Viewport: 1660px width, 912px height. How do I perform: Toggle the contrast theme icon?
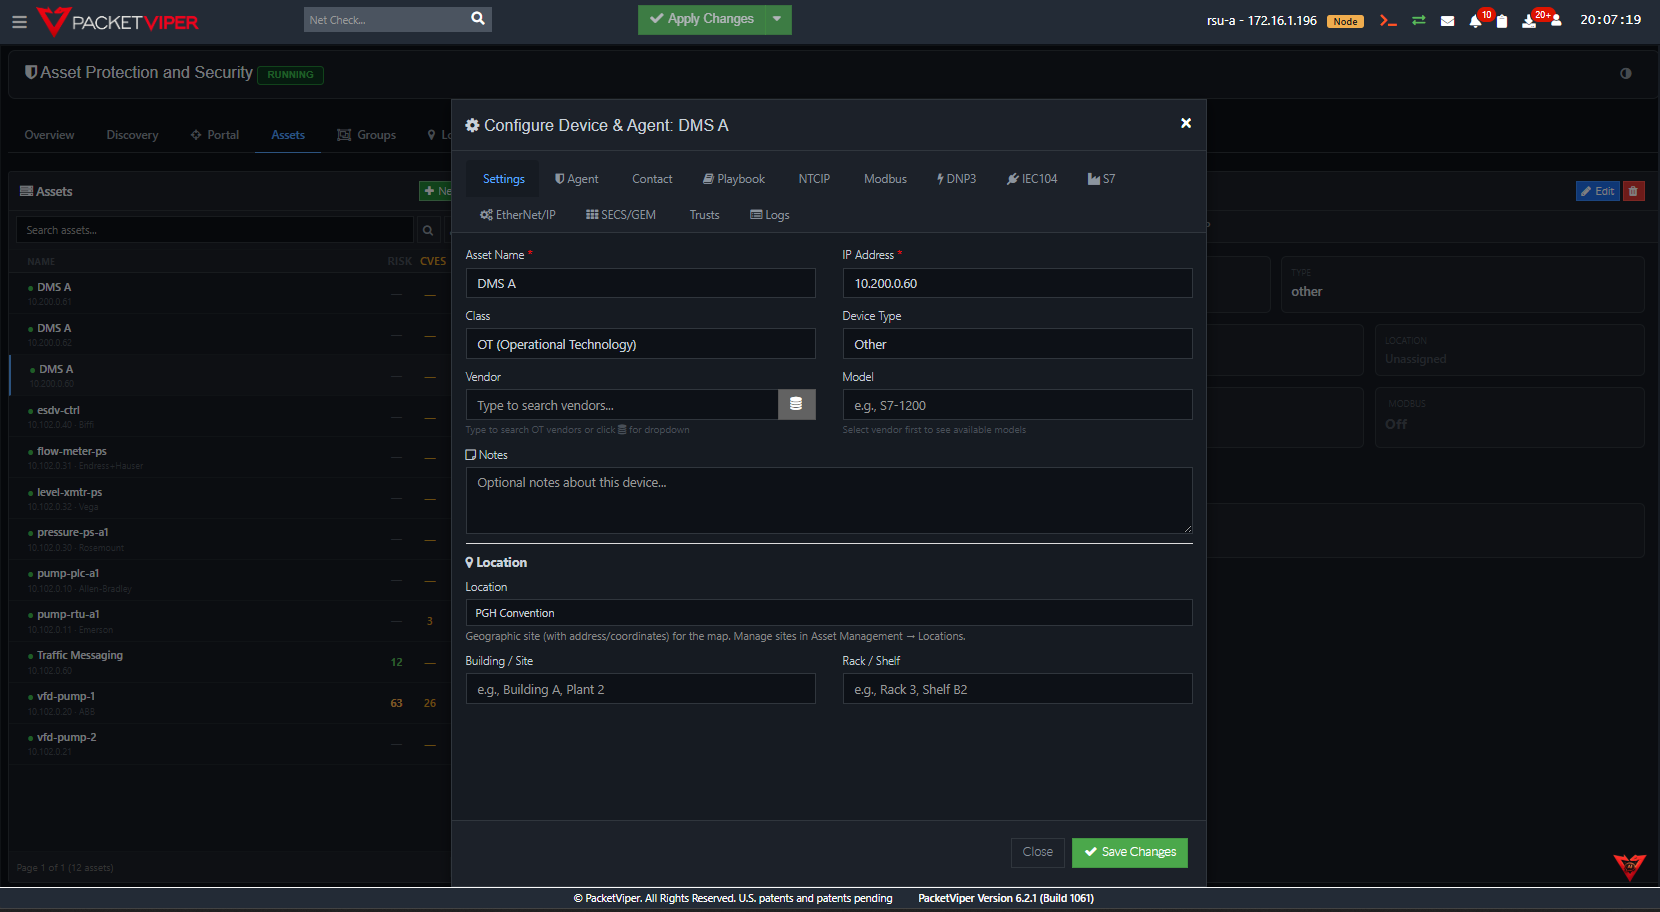(1626, 73)
